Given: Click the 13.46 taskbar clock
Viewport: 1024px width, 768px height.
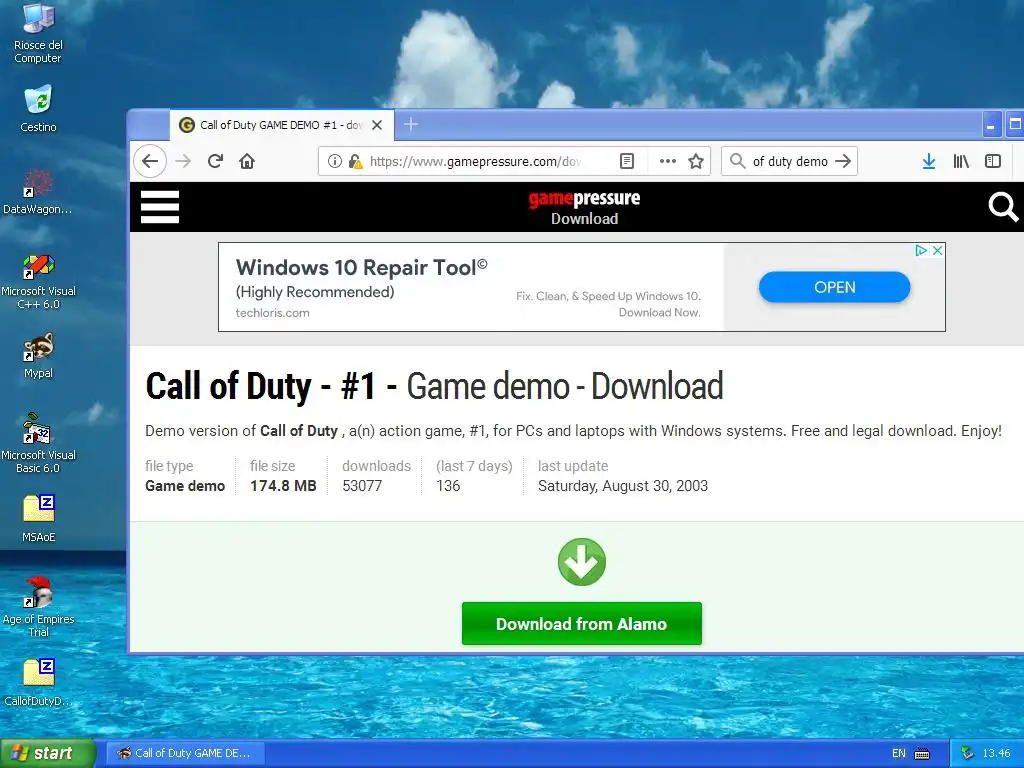Looking at the screenshot, I should tap(996, 753).
